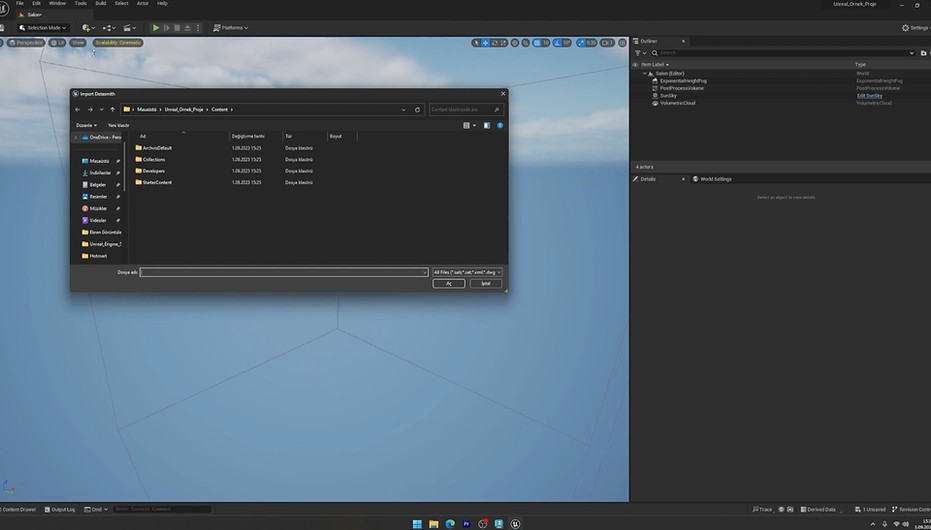Open the Tools menu
This screenshot has height=530, width=931.
(80, 4)
